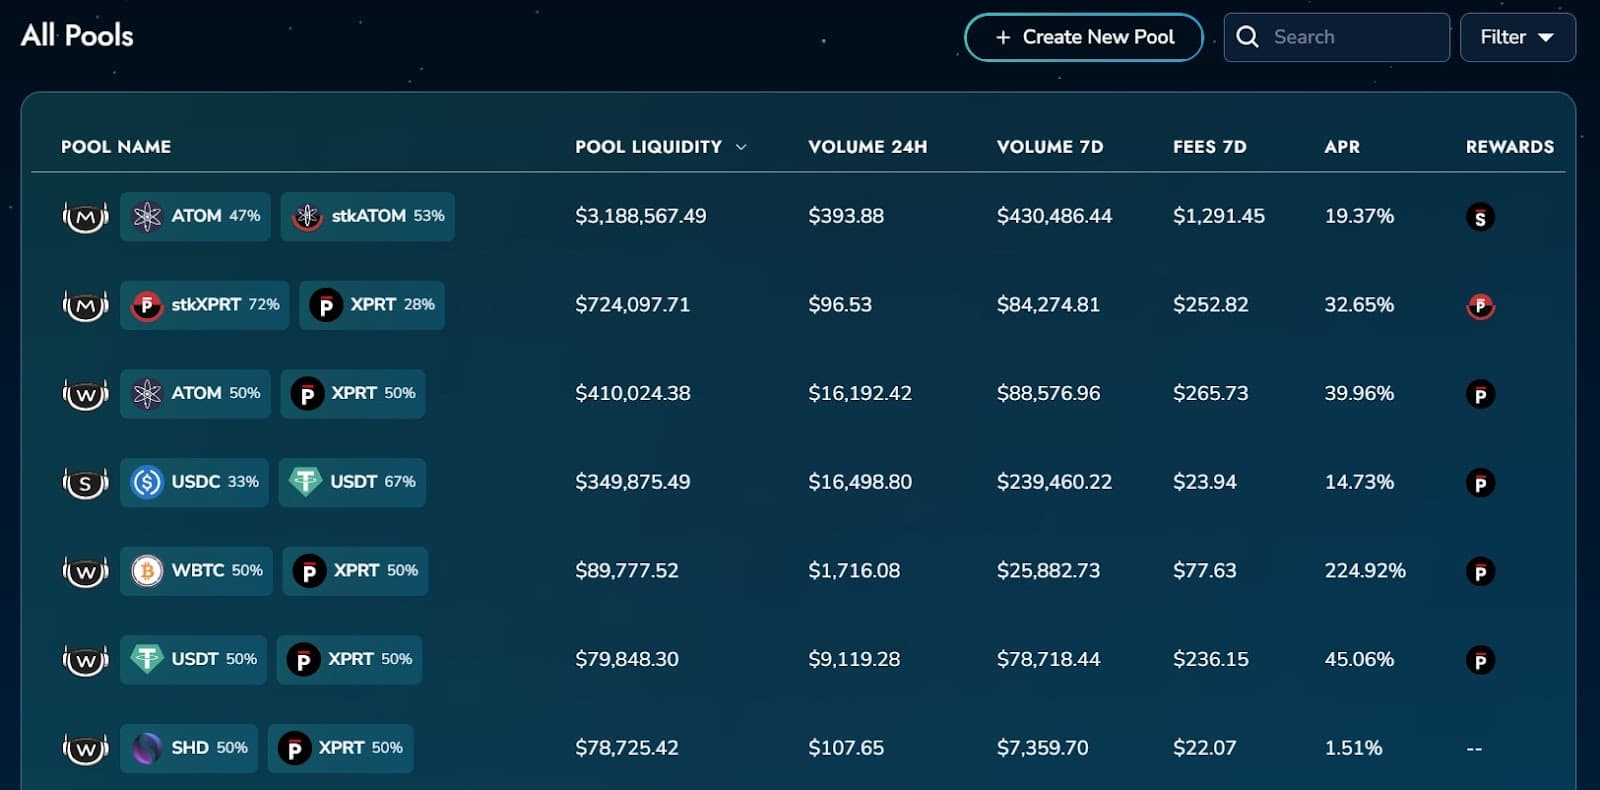The width and height of the screenshot is (1600, 790).
Task: Click the M pool-type icon in ATOM/stkATOM row
Action: (85, 217)
